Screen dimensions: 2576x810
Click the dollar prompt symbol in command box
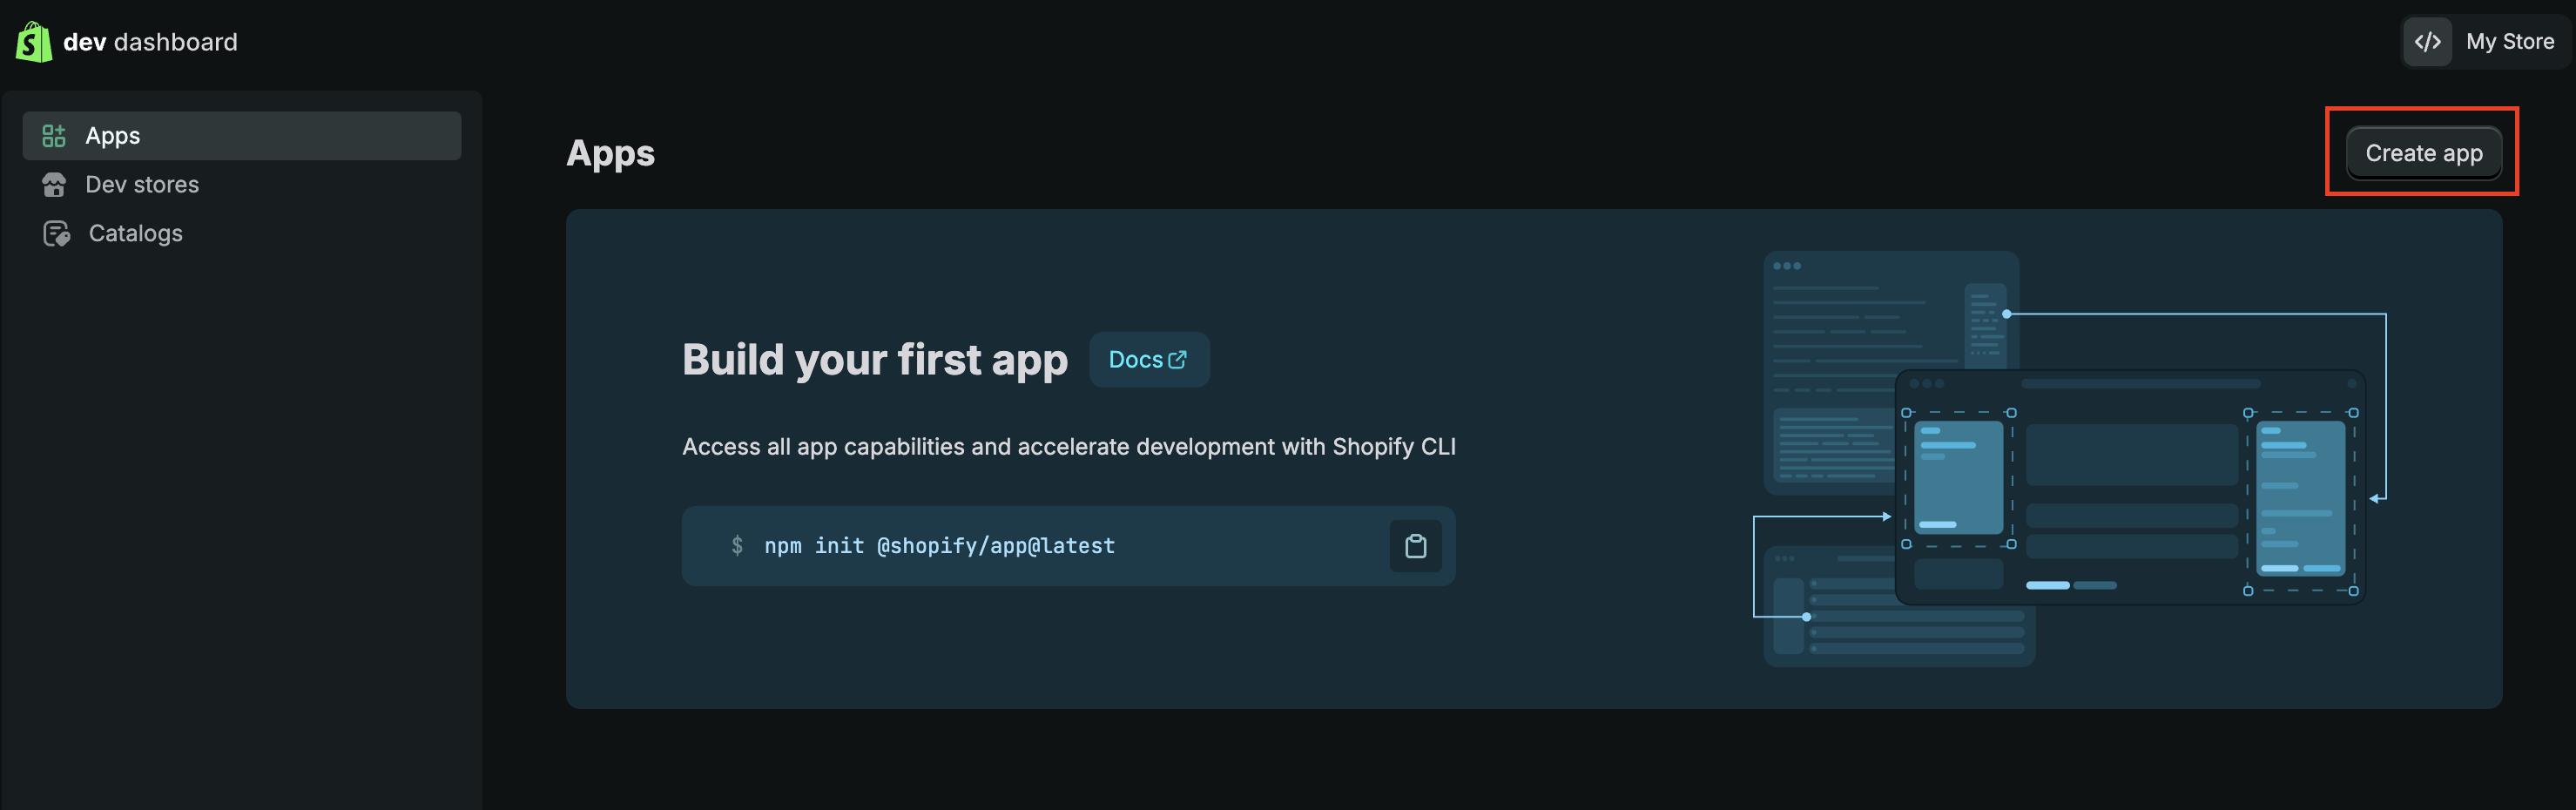pos(737,546)
